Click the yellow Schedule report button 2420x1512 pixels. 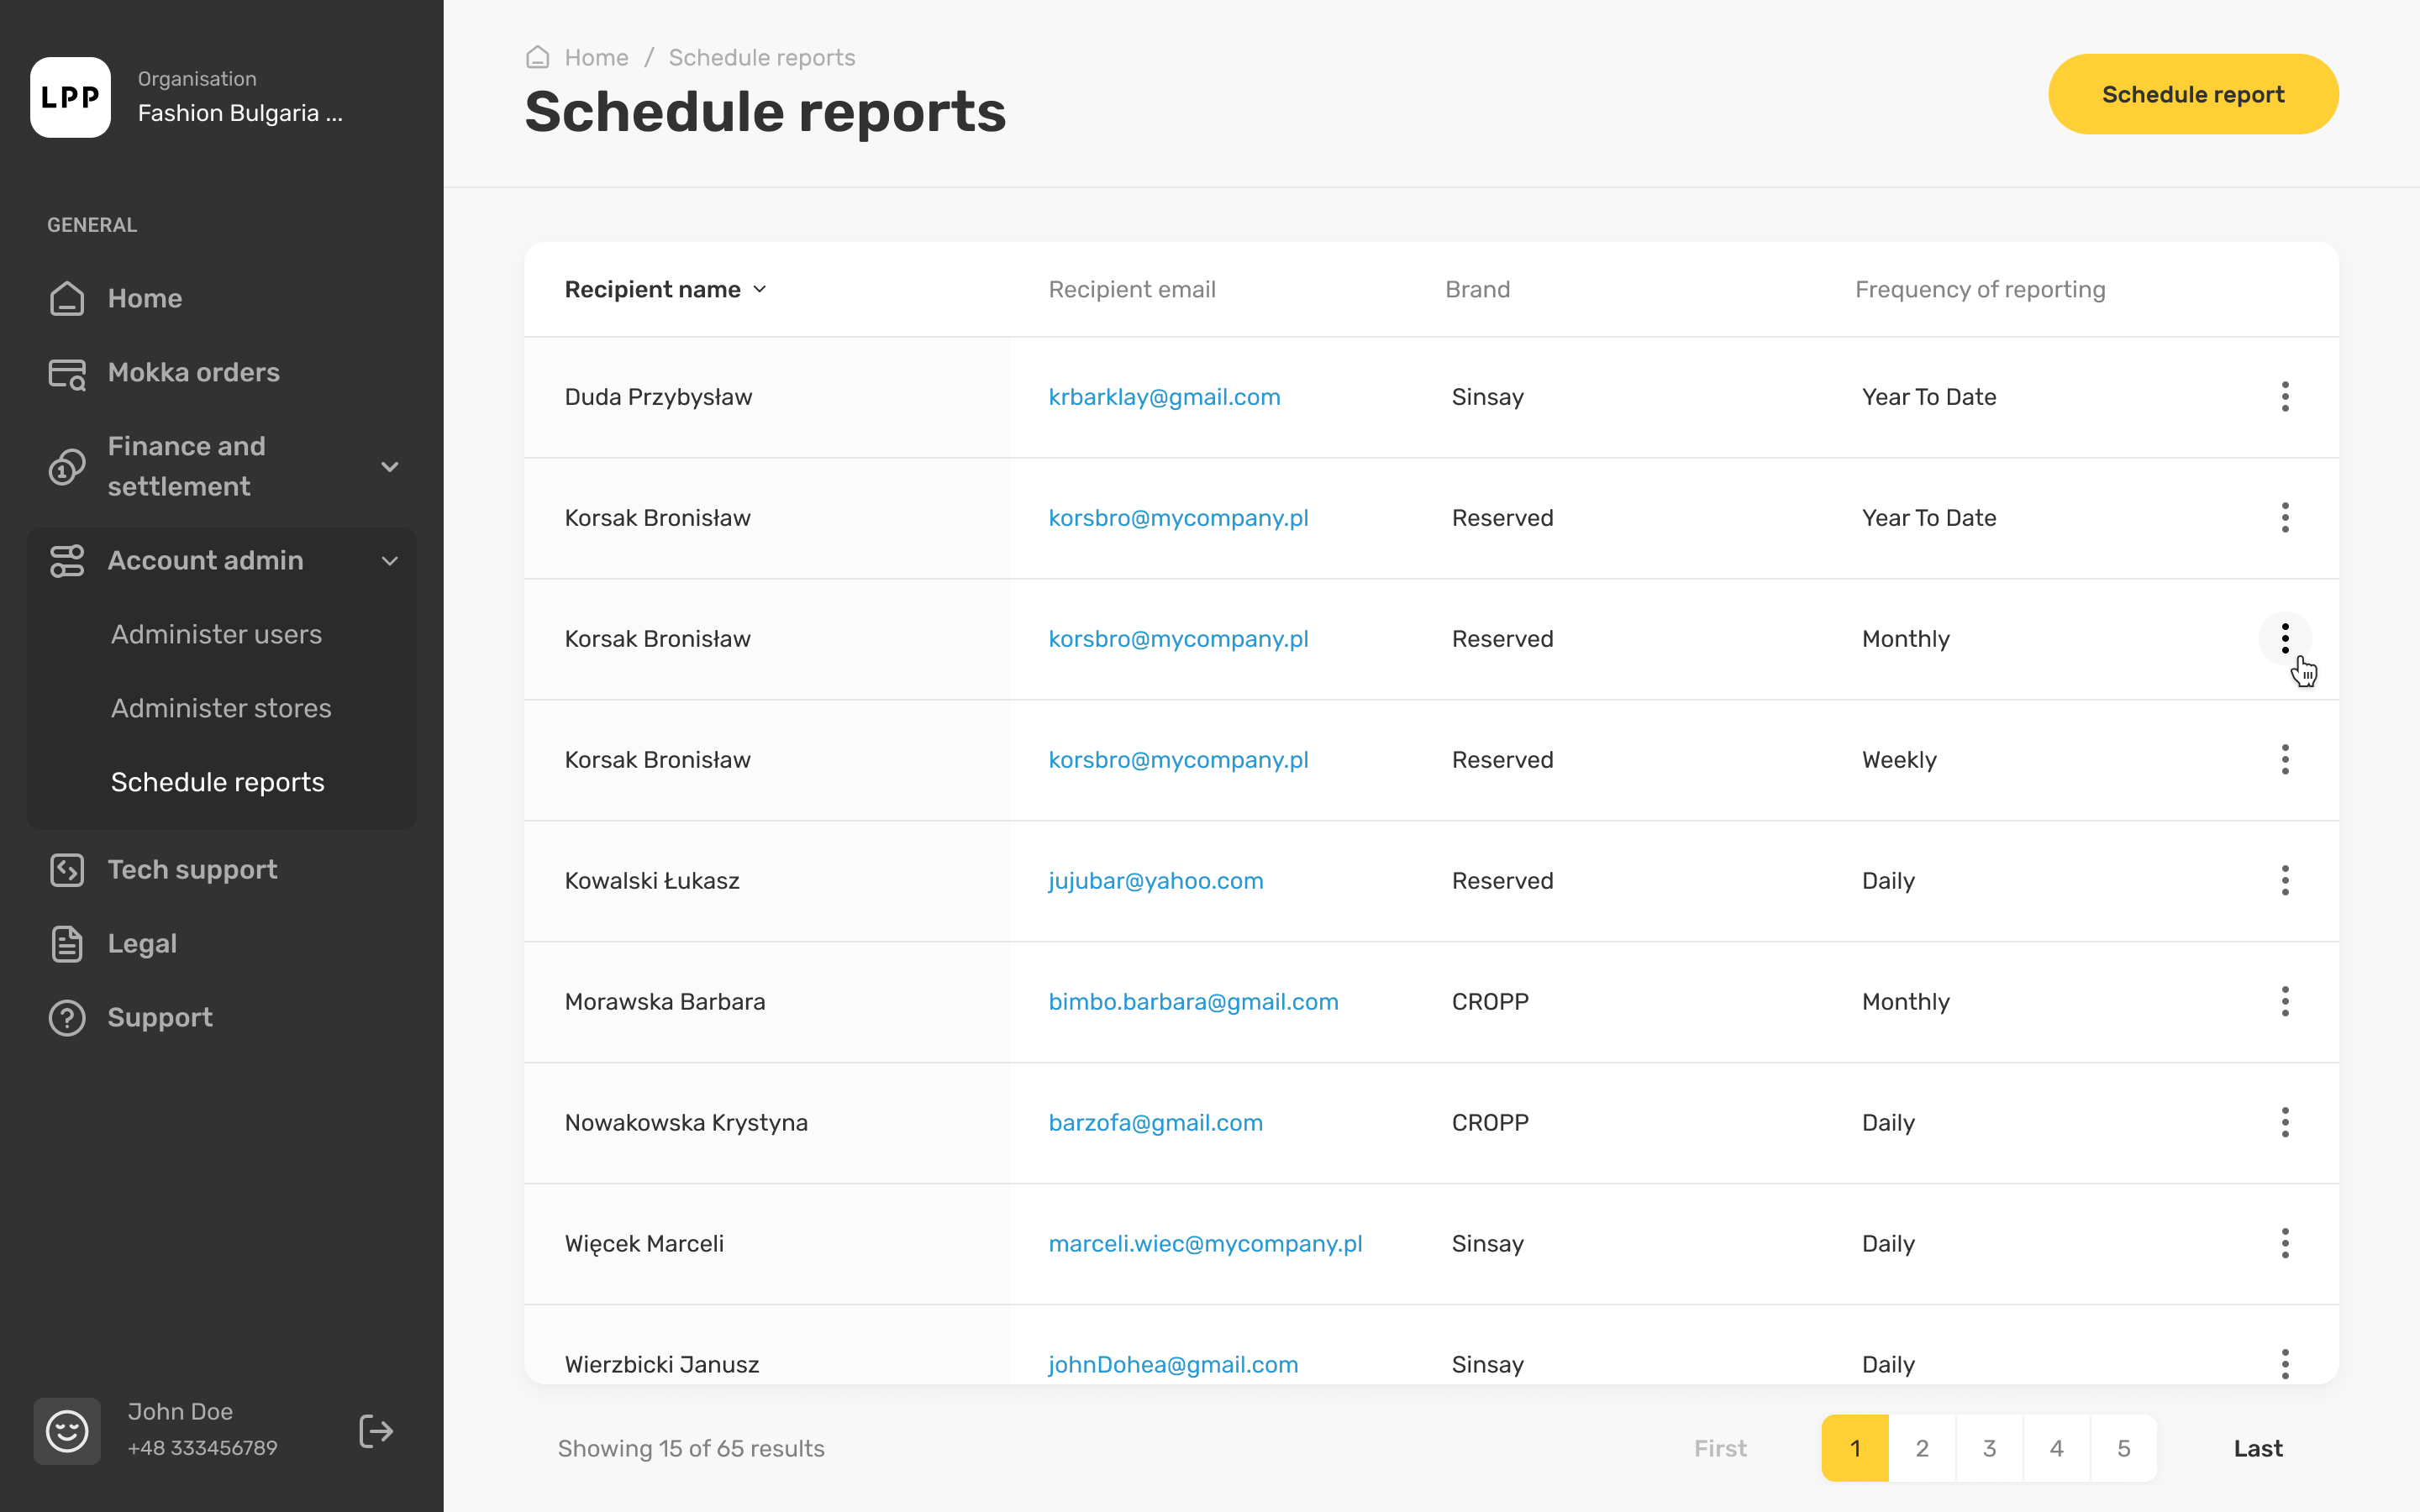tap(2192, 95)
